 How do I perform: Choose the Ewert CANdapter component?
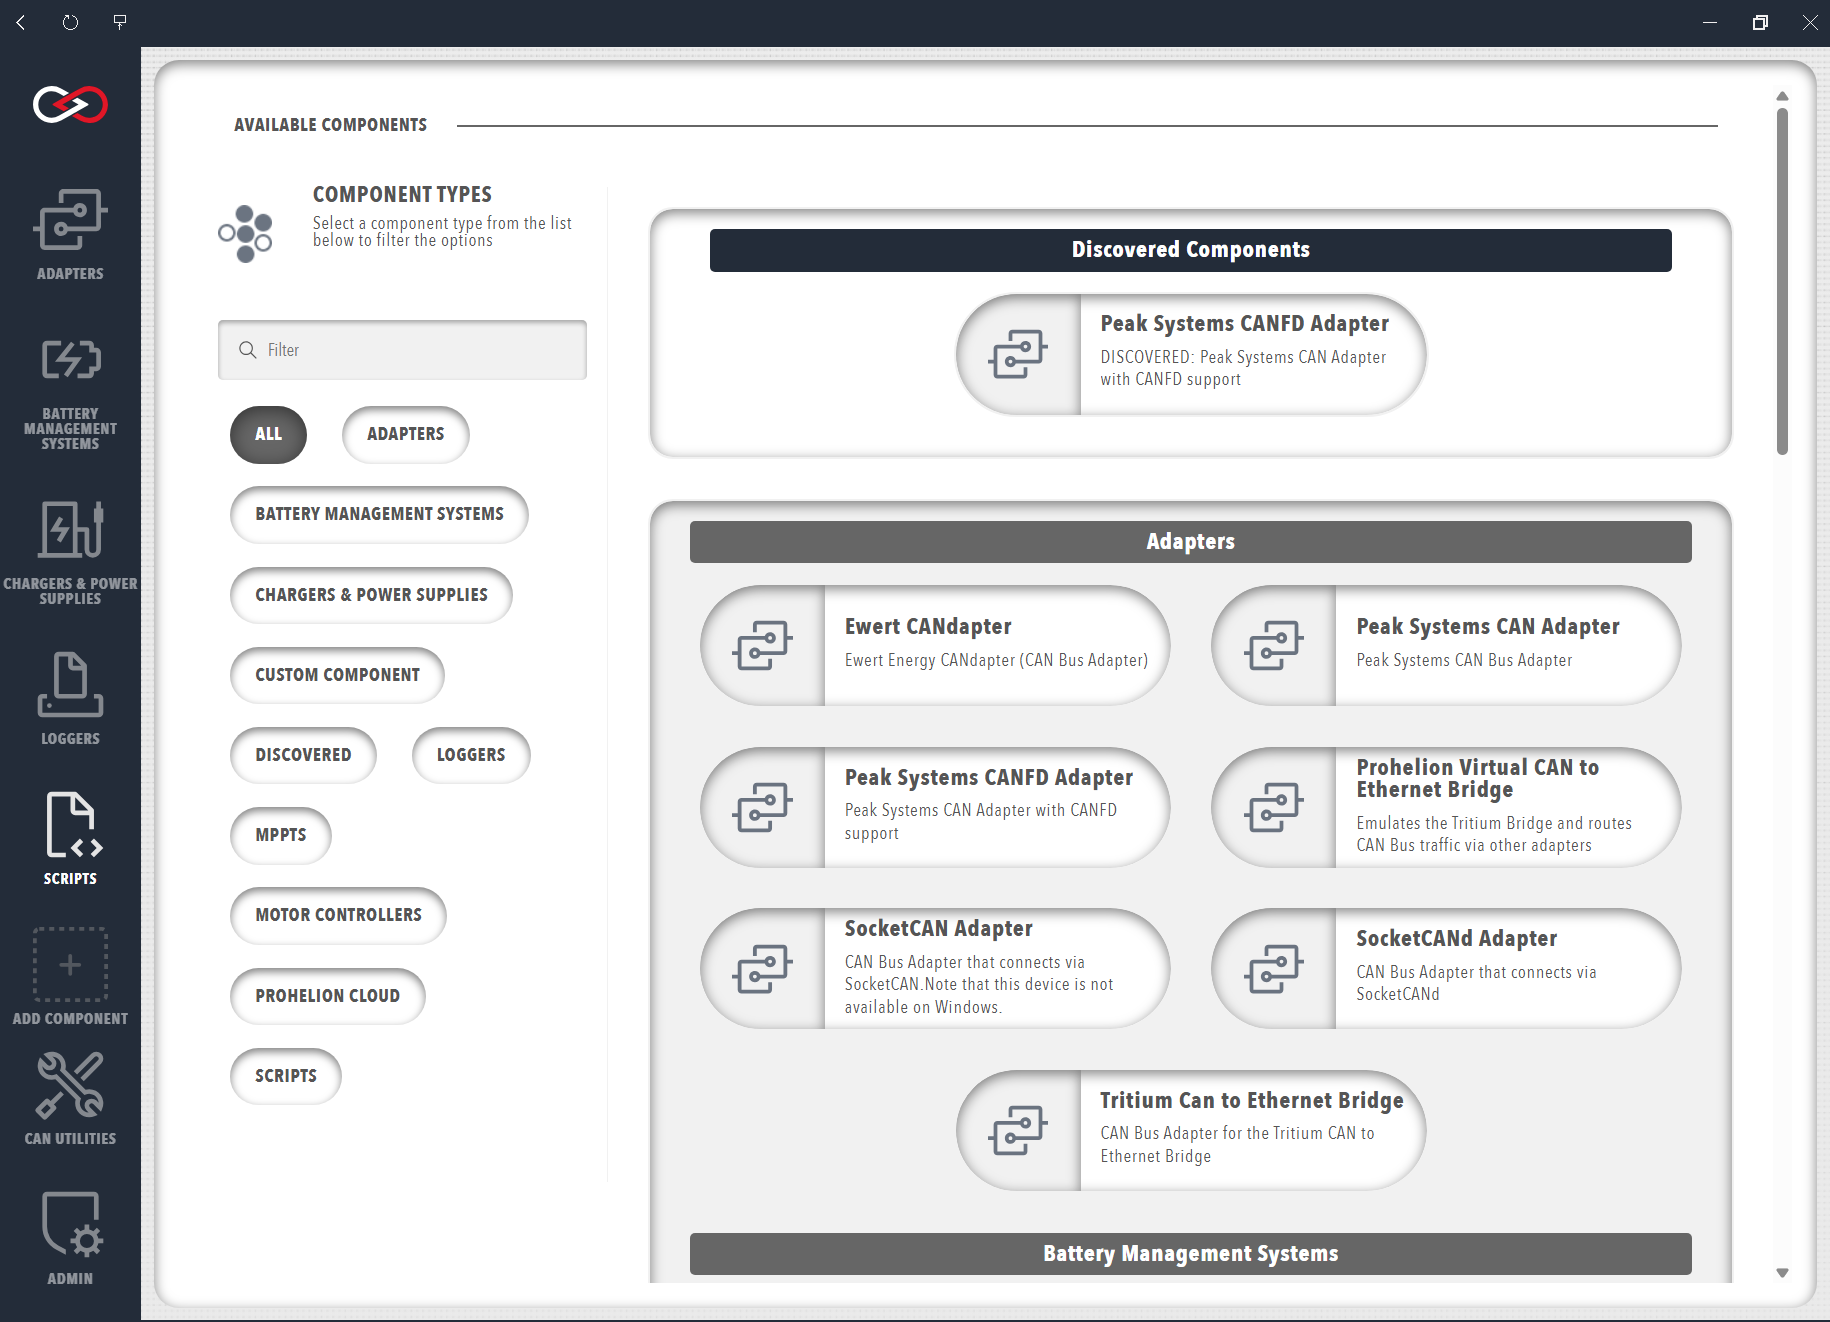point(935,645)
